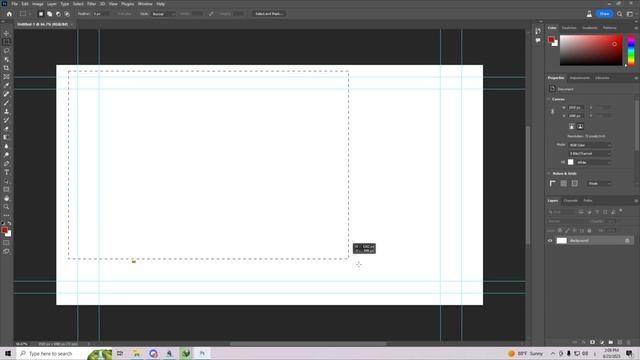Image resolution: width=640 pixels, height=360 pixels.
Task: Open the Comments panel icon
Action: point(538,40)
